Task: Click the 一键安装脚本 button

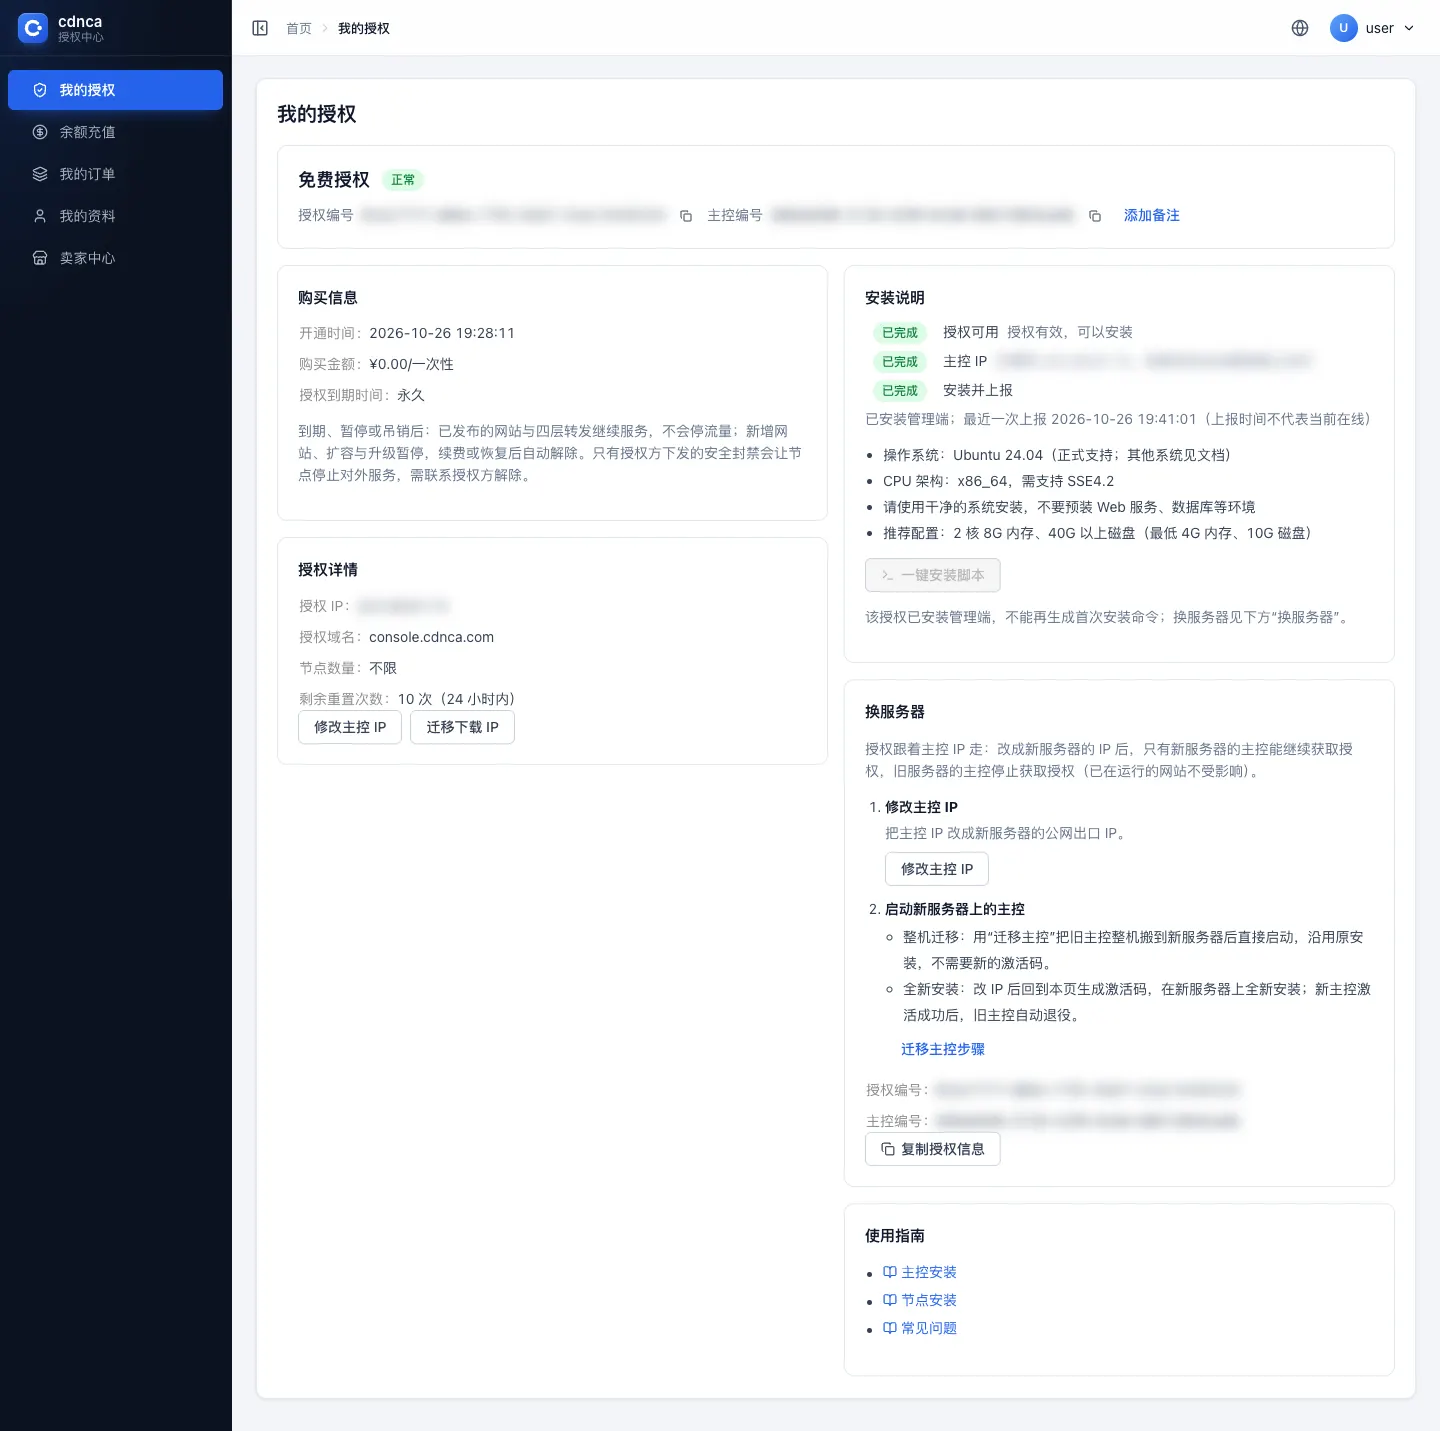Action: pos(933,575)
